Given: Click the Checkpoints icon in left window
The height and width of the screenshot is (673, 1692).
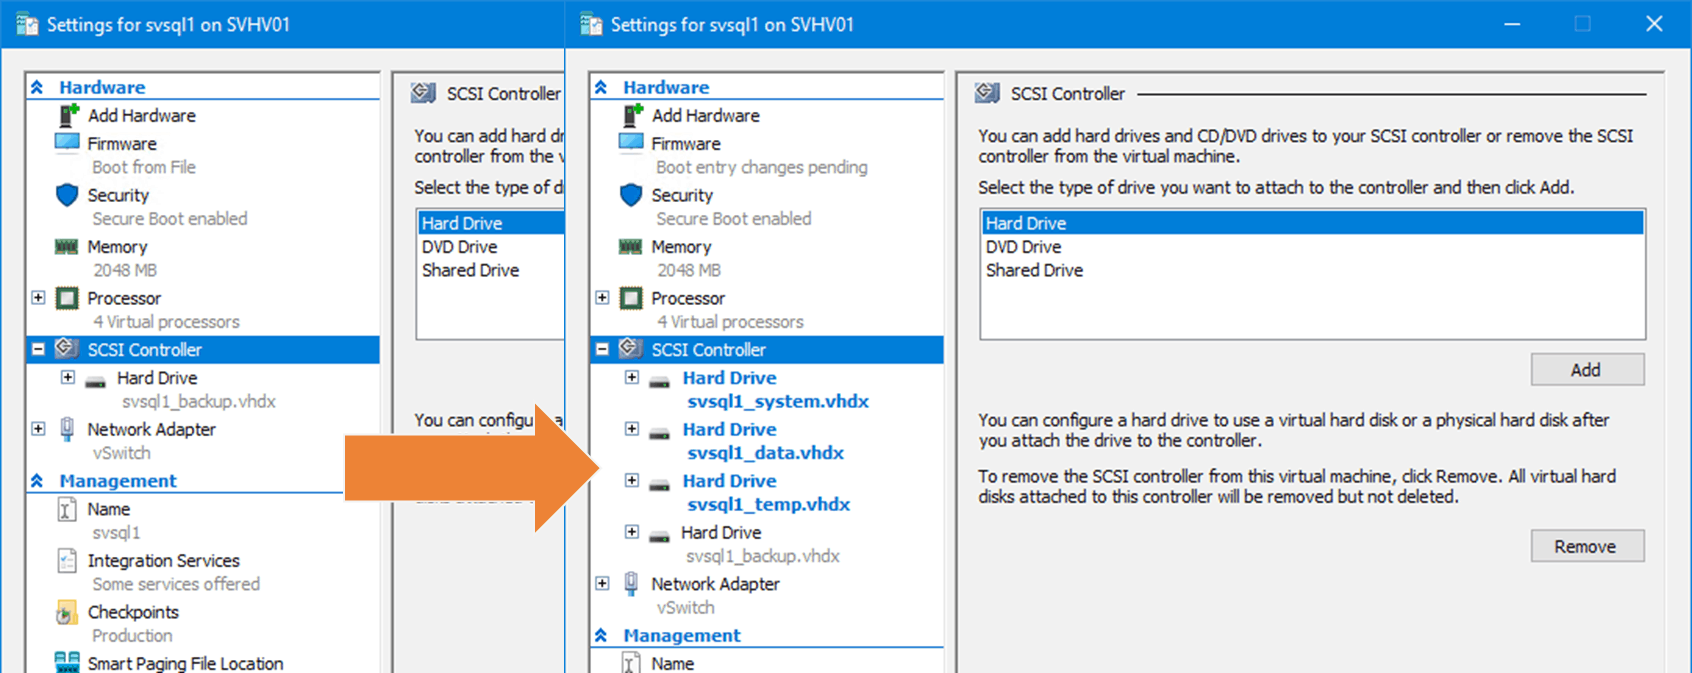Looking at the screenshot, I should (67, 612).
